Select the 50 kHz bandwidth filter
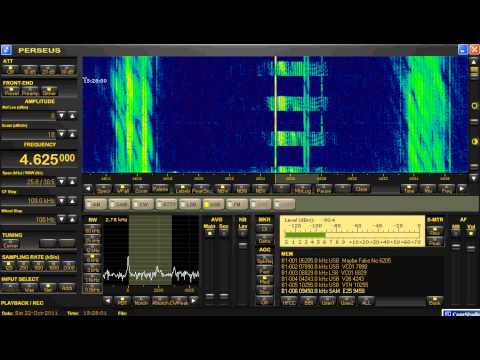 [x=92, y=230]
